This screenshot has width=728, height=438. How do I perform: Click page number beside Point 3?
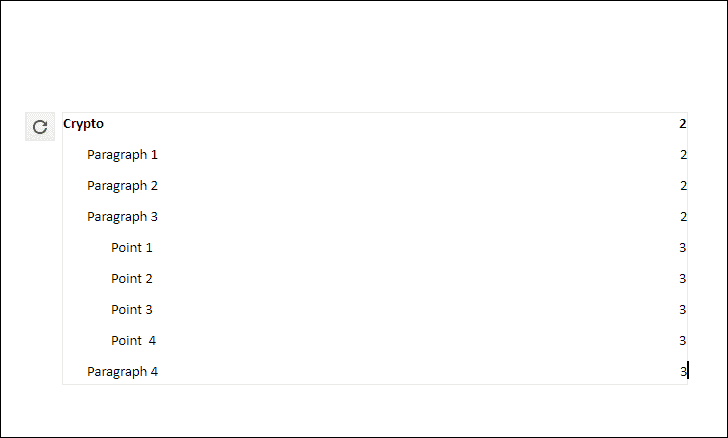pyautogui.click(x=682, y=310)
